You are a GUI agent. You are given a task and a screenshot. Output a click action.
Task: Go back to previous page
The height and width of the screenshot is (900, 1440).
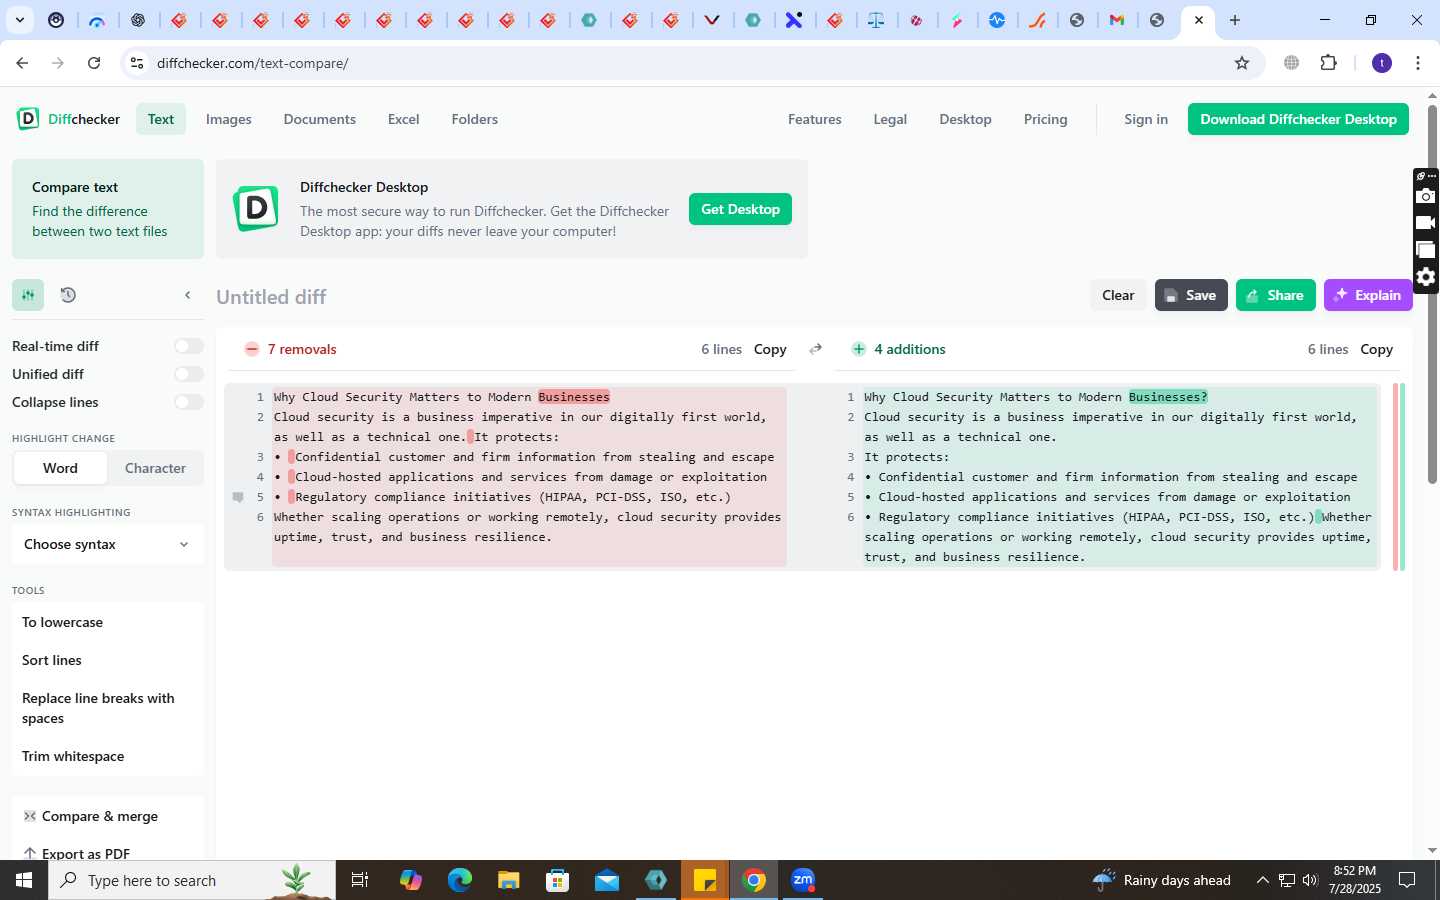22,63
